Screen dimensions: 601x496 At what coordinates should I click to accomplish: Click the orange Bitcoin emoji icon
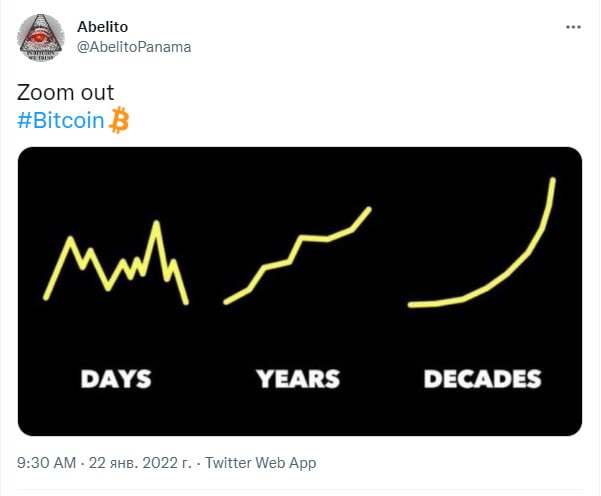tap(121, 121)
